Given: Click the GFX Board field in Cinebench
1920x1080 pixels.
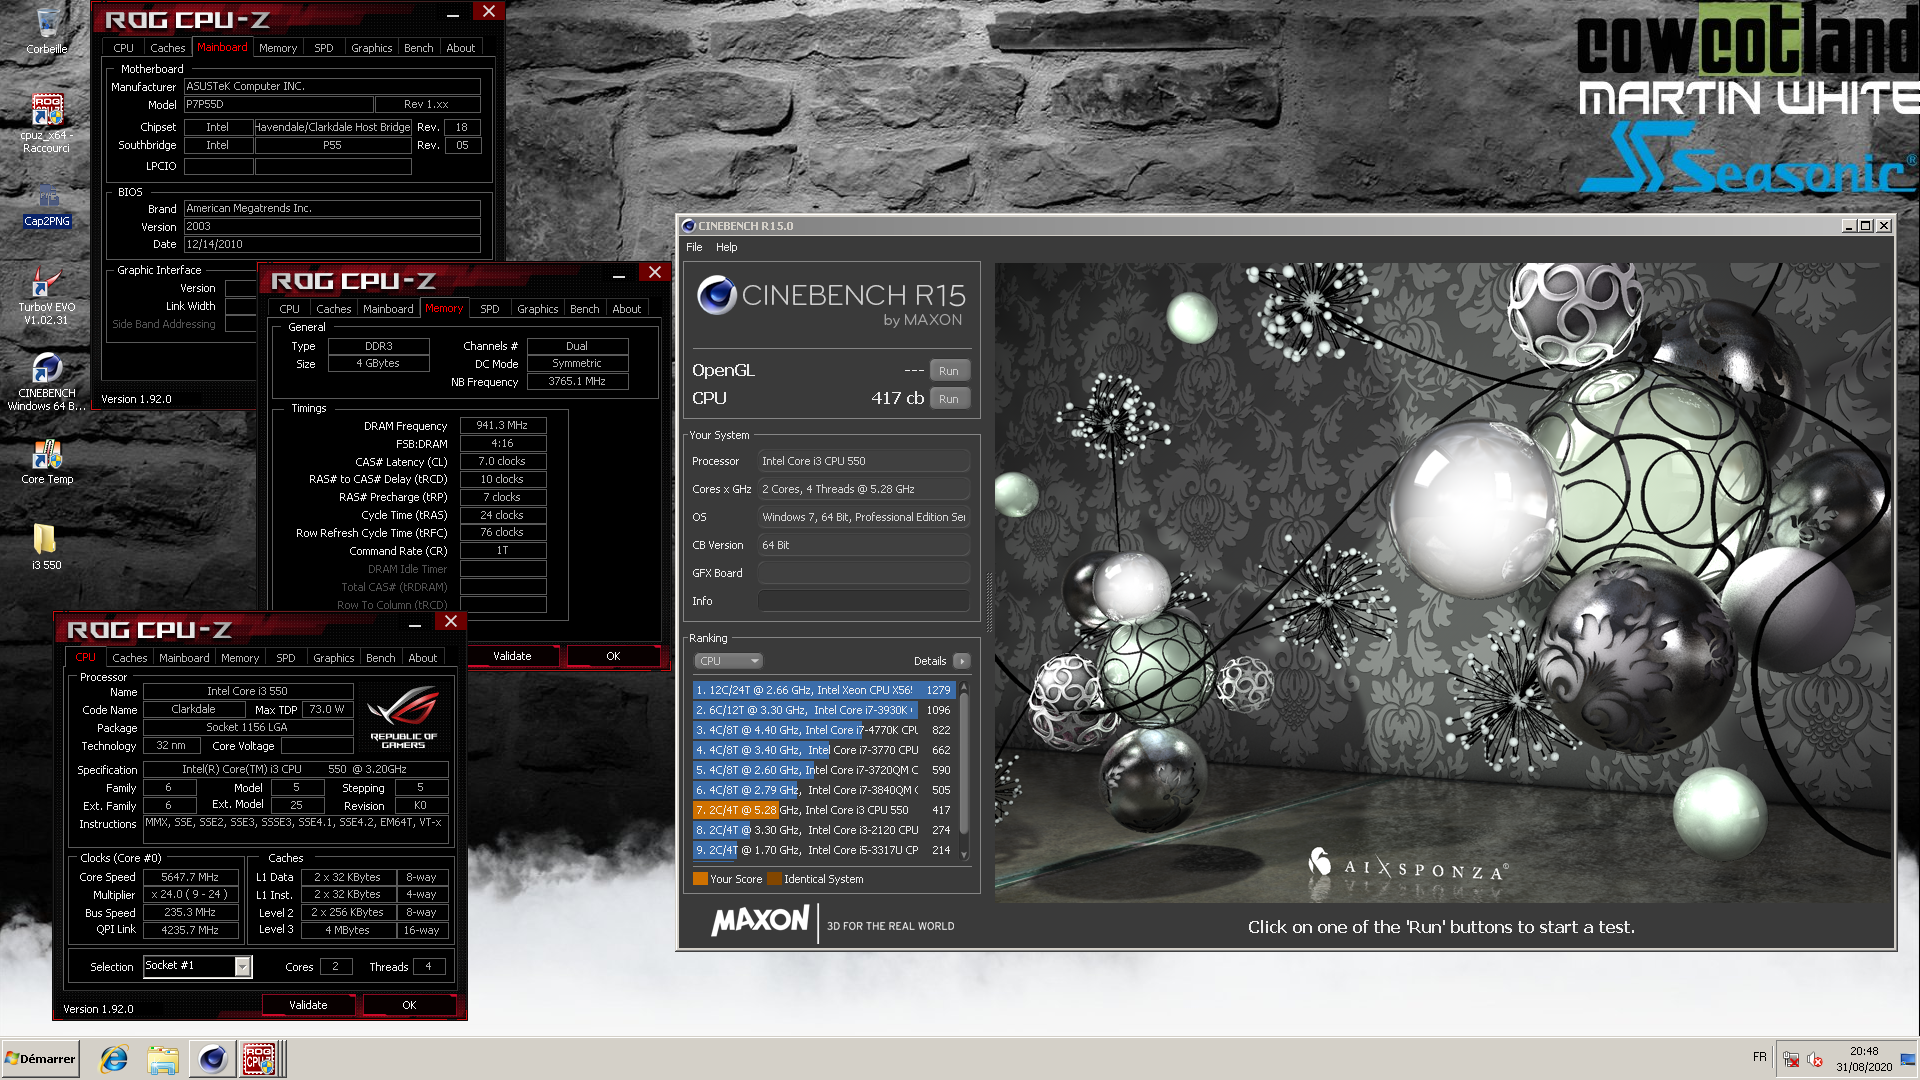Looking at the screenshot, I should click(864, 573).
